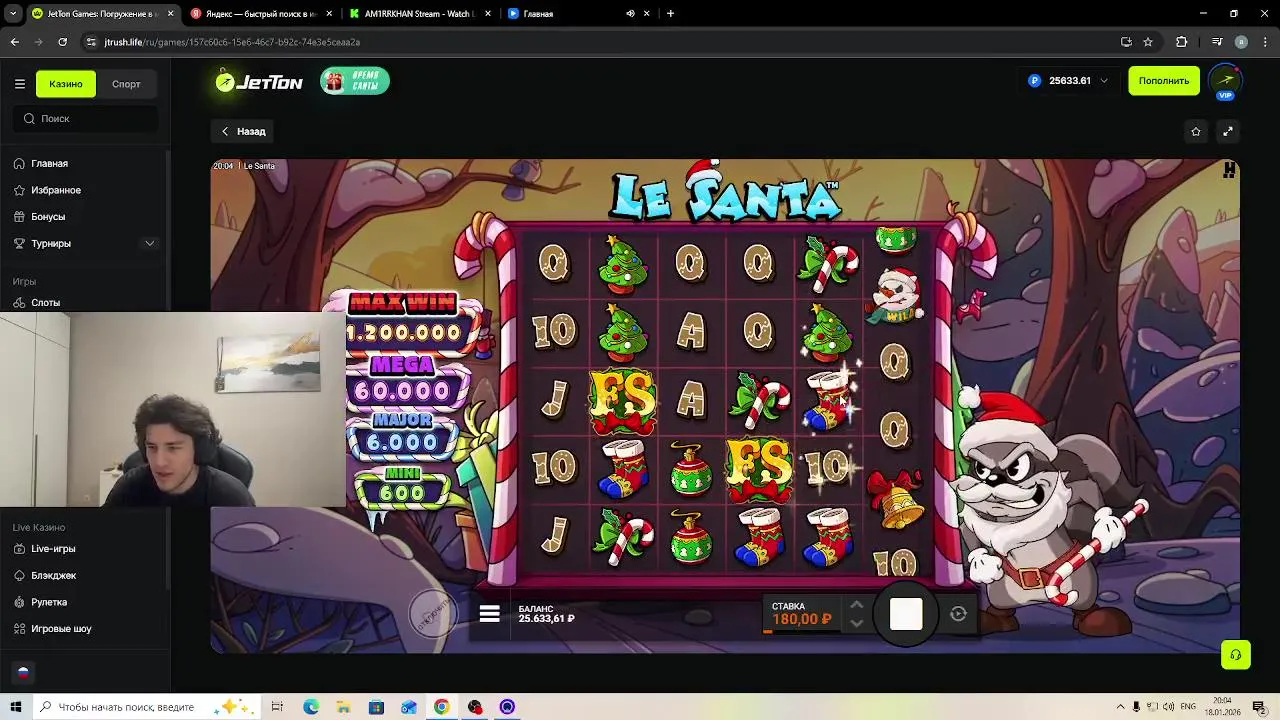This screenshot has width=1280, height=720.
Task: Toggle game fullscreen mode icon
Action: (1228, 131)
